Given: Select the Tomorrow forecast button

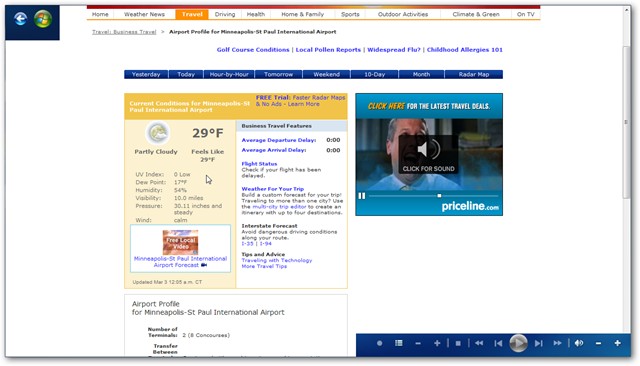Looking at the screenshot, I should (278, 74).
